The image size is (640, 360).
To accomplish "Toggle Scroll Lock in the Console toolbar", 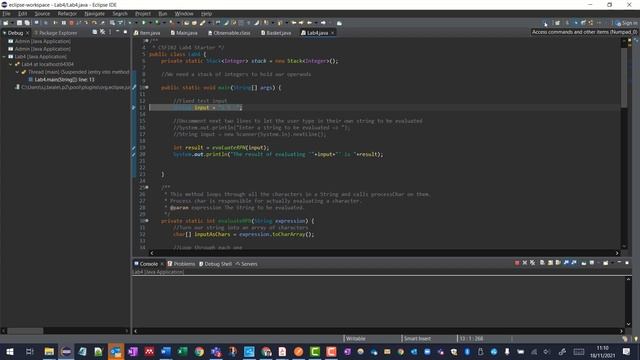I will point(550,263).
